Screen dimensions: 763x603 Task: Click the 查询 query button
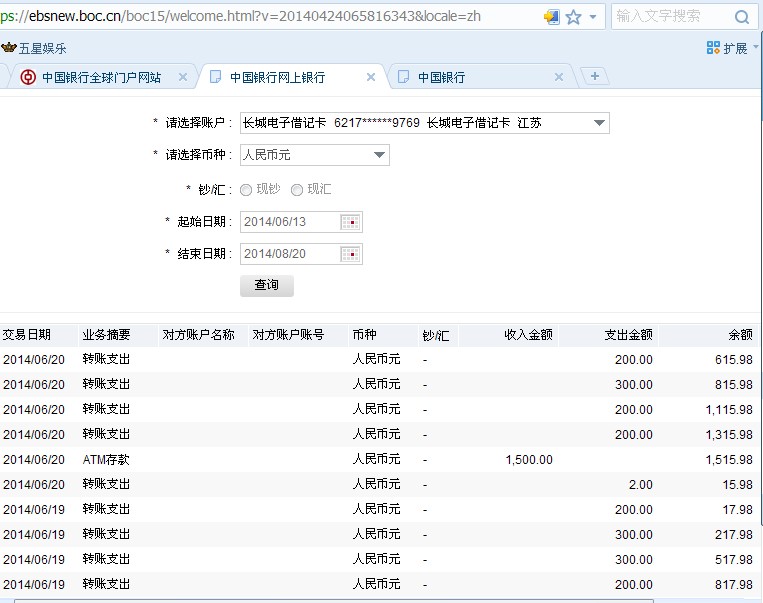point(267,285)
